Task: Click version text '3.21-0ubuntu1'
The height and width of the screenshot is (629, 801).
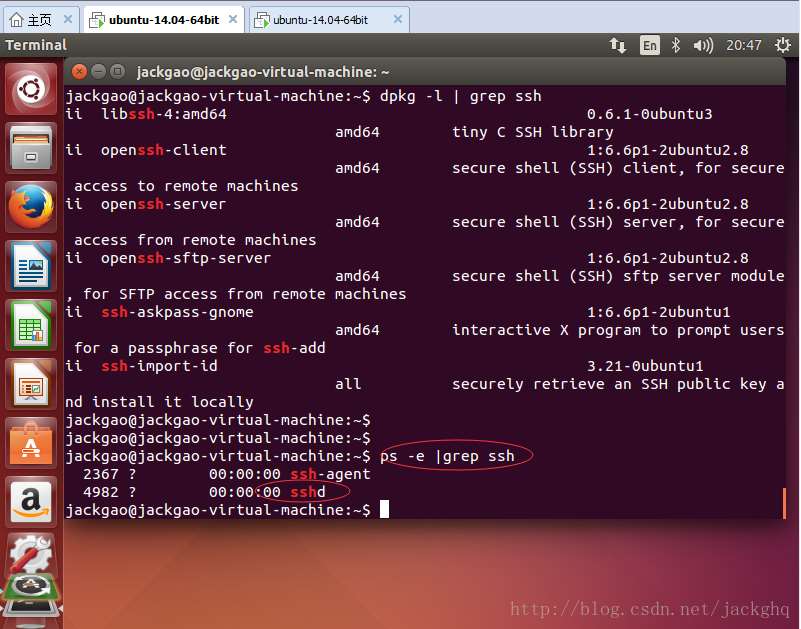Action: 645,366
